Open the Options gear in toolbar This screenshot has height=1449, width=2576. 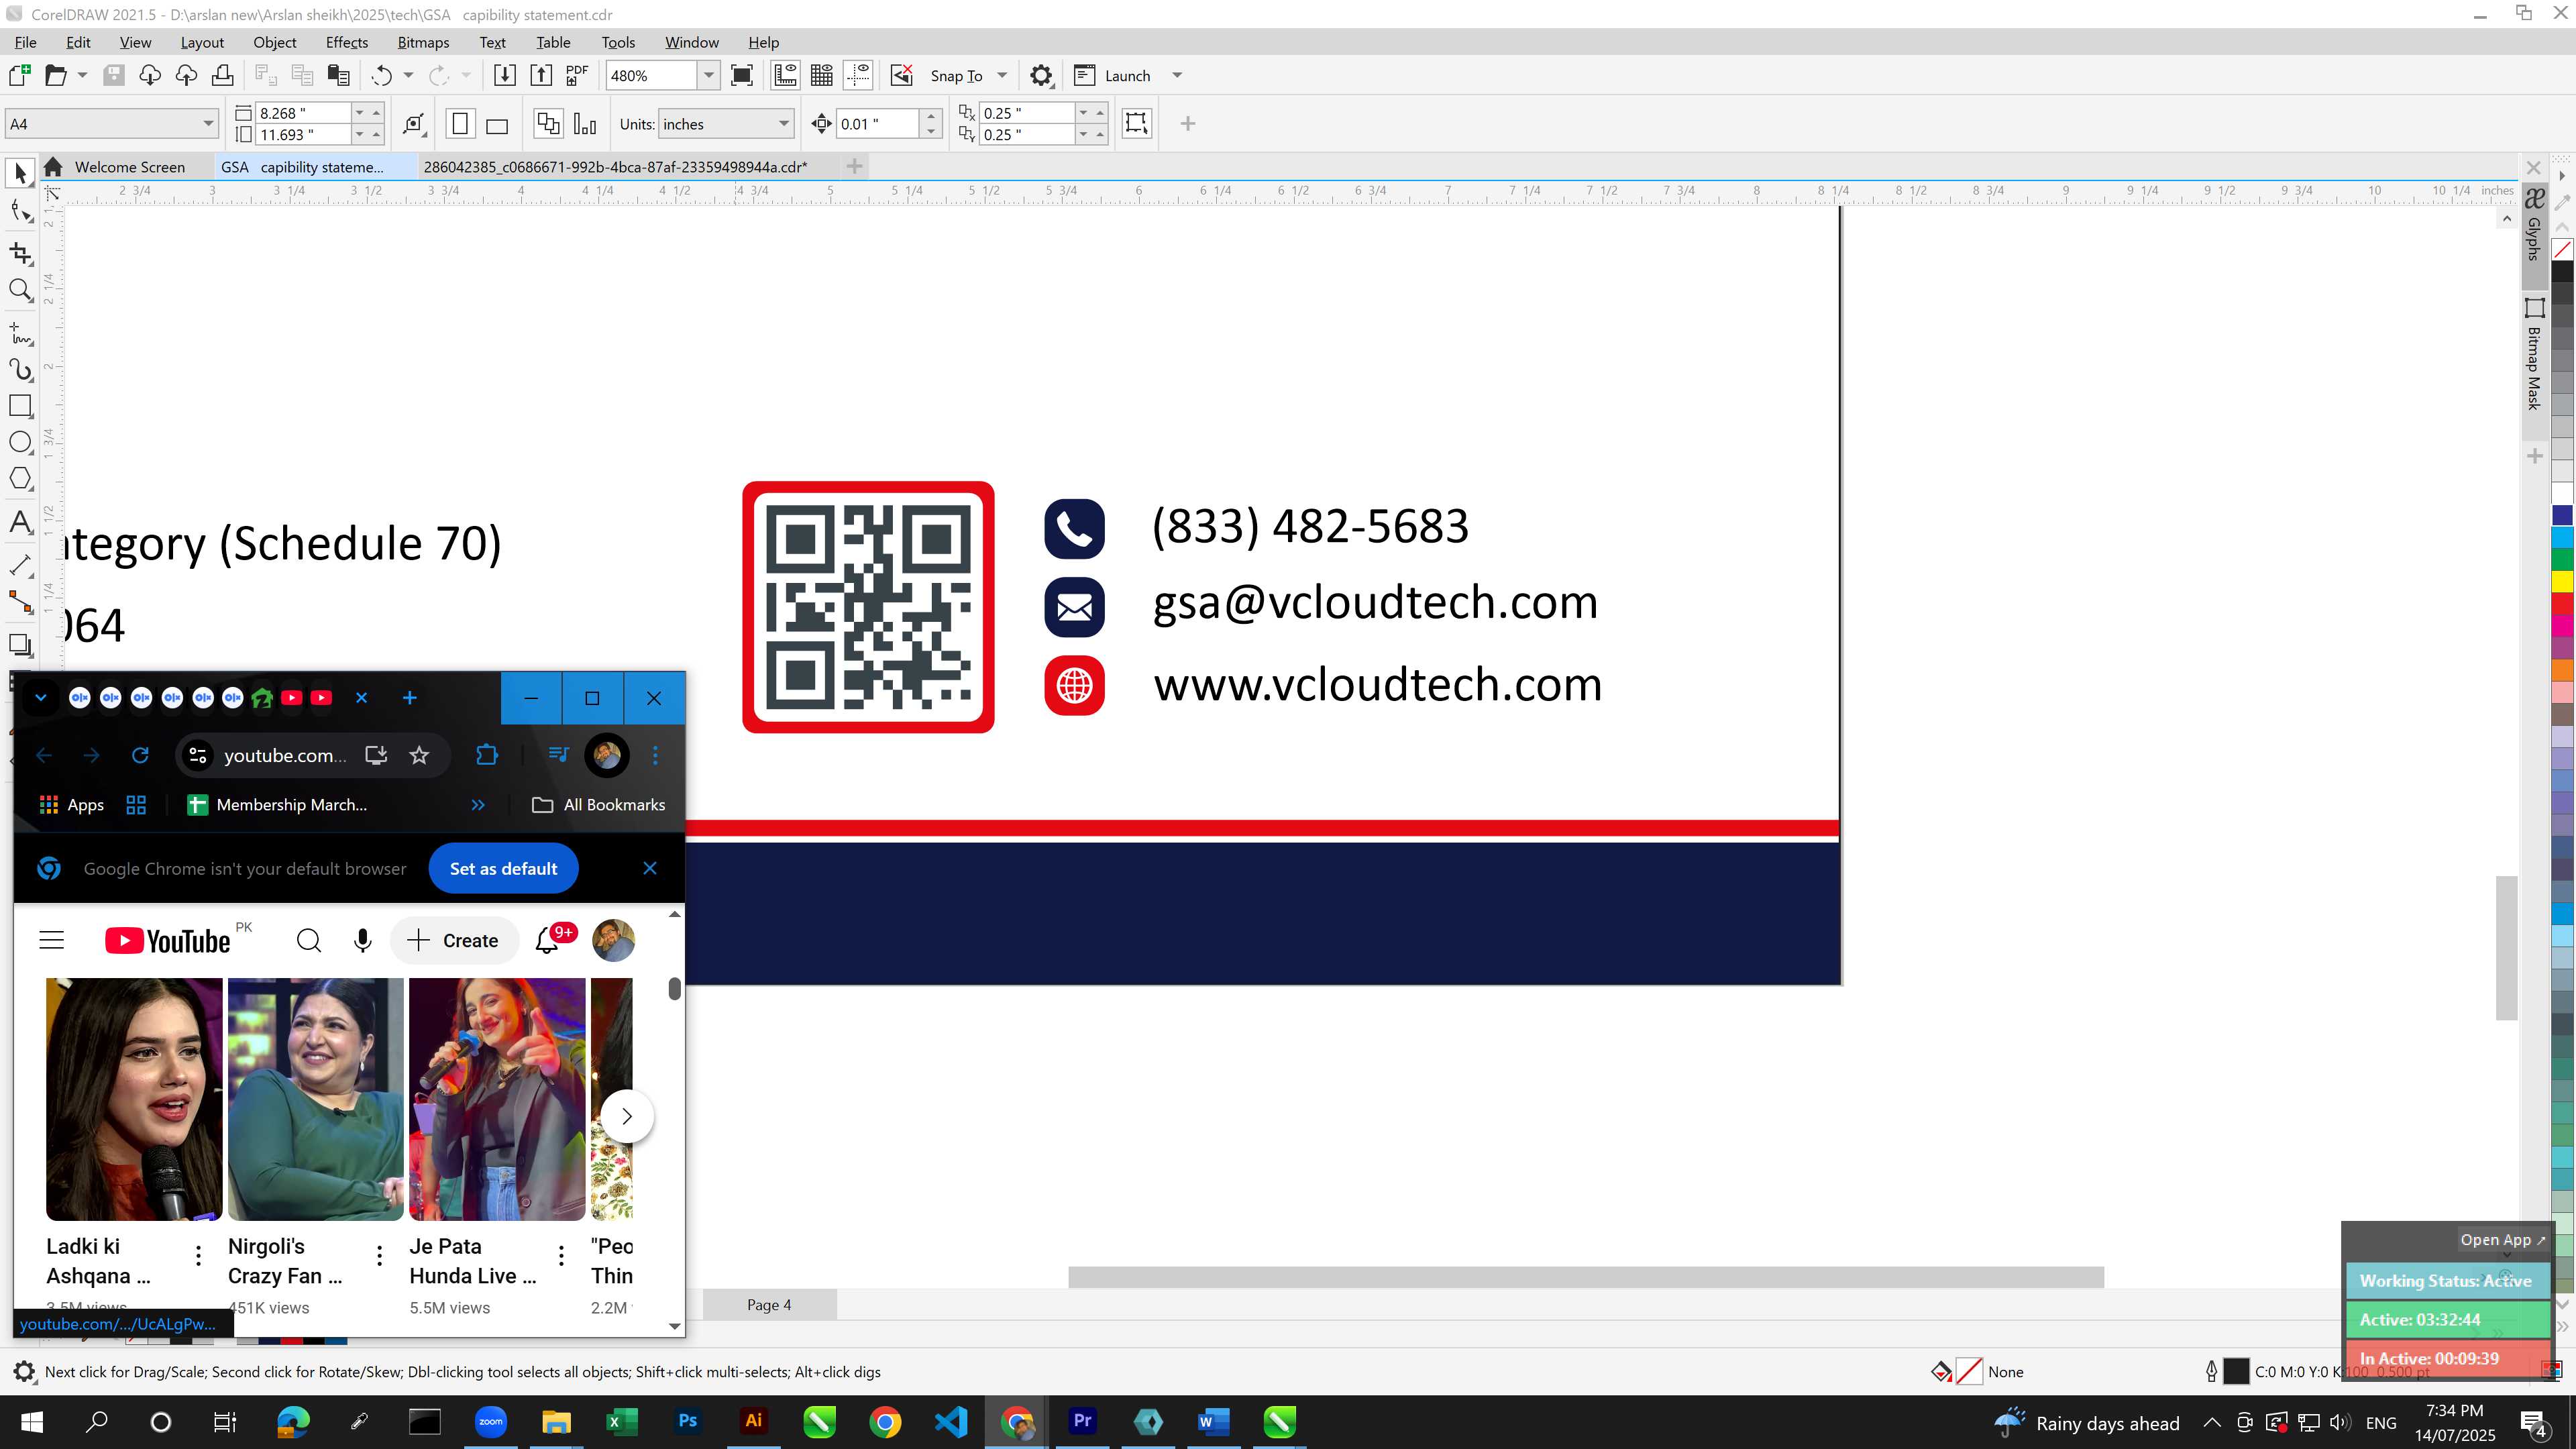[1041, 75]
